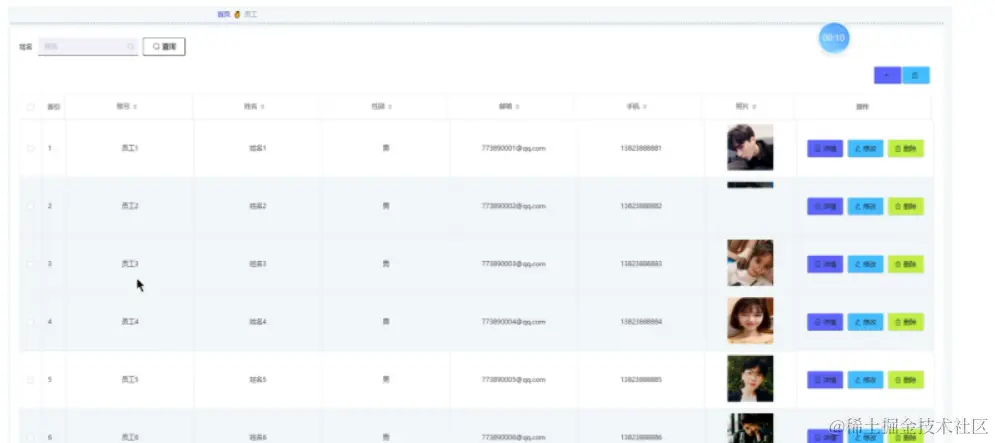Open the photo thumbnail in row 5
Screen dimensions: 995x443
(750, 378)
